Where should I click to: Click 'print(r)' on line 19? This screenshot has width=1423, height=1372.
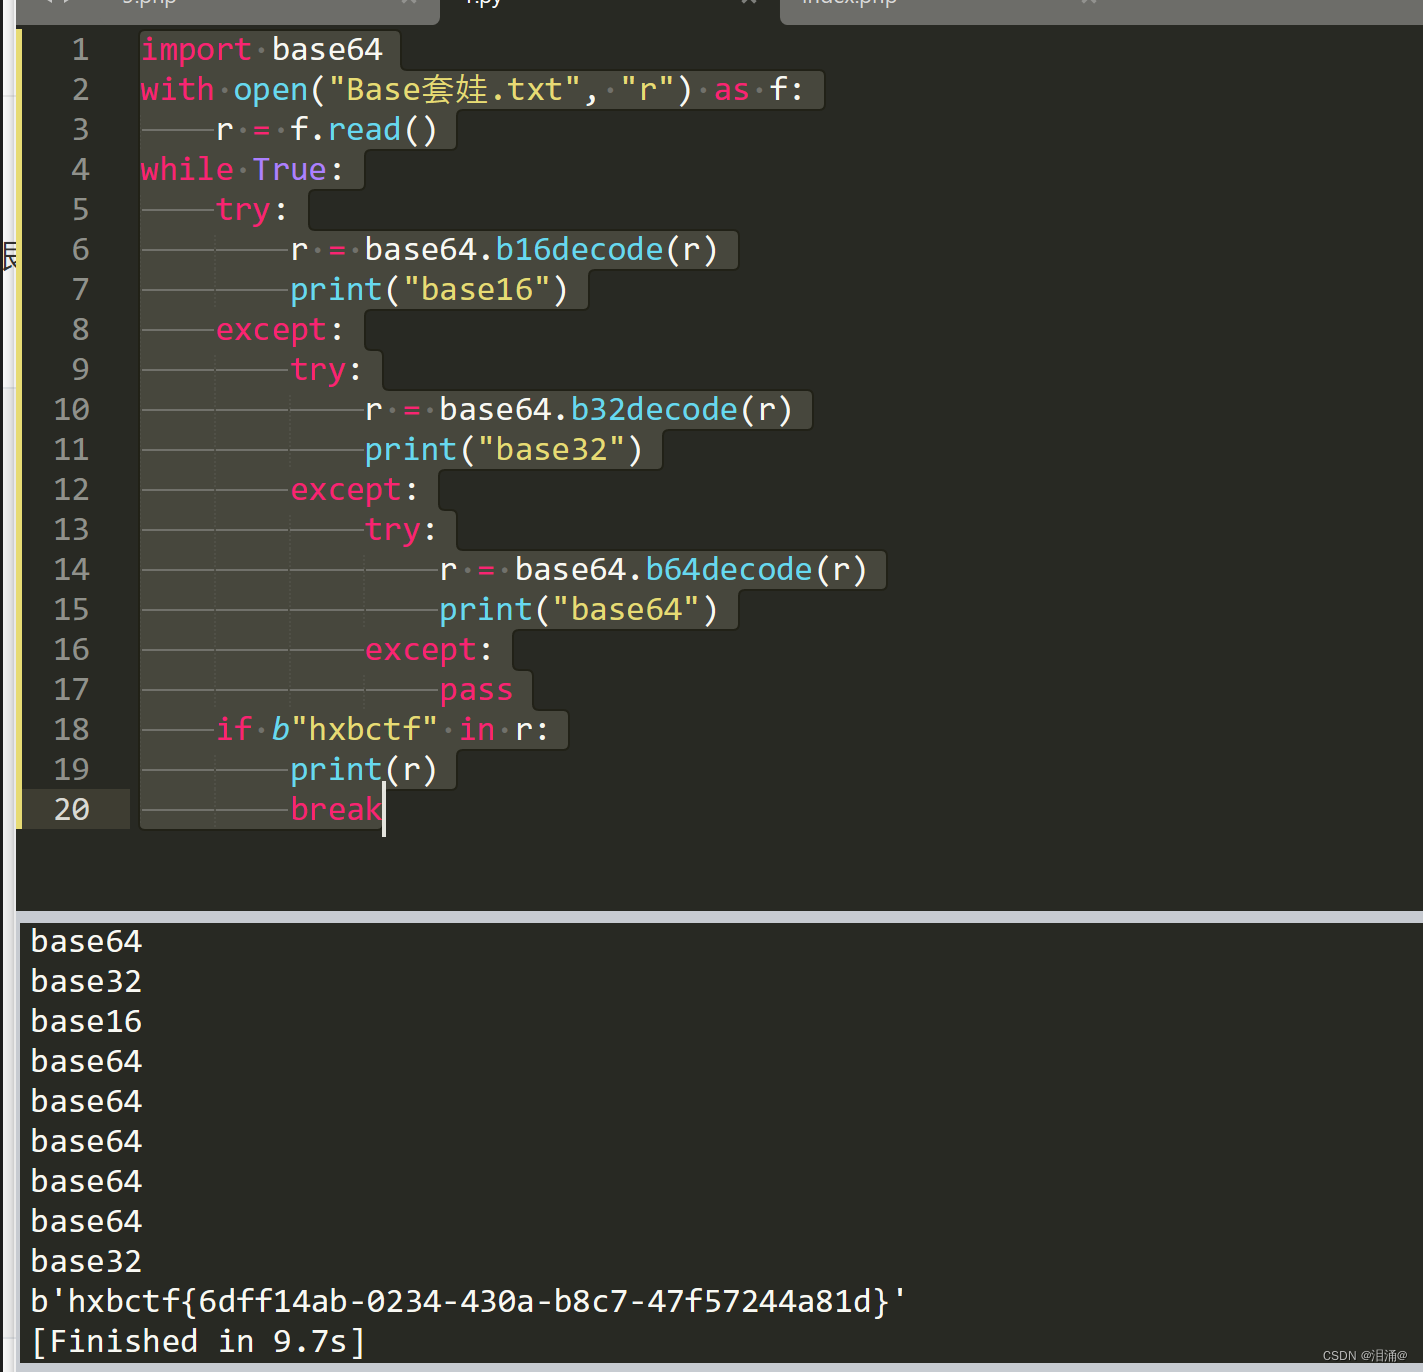click(x=364, y=770)
